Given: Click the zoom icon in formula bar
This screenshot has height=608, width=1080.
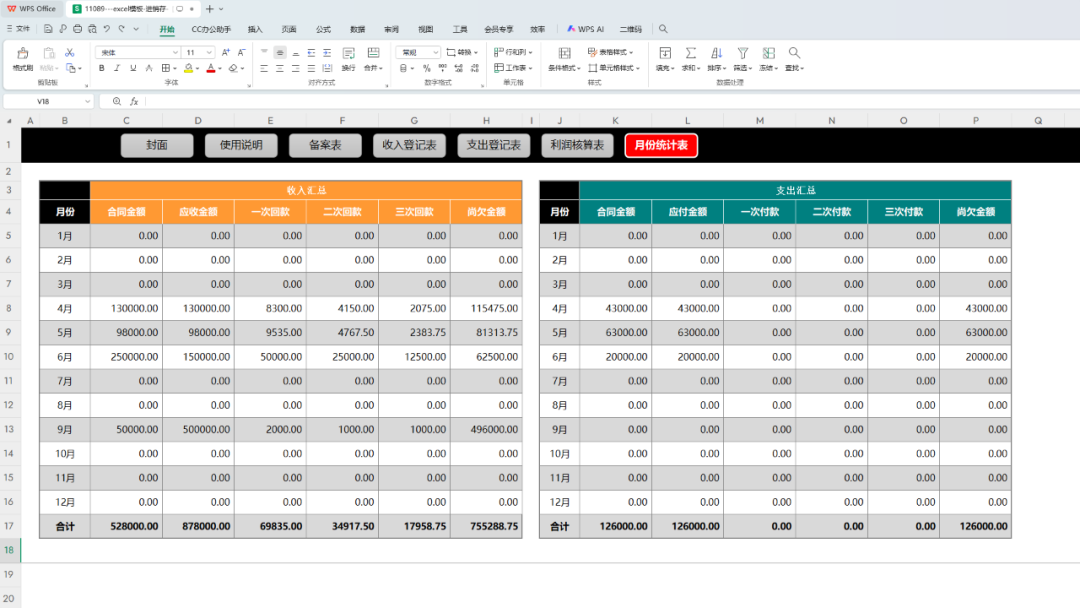Looking at the screenshot, I should click(116, 101).
